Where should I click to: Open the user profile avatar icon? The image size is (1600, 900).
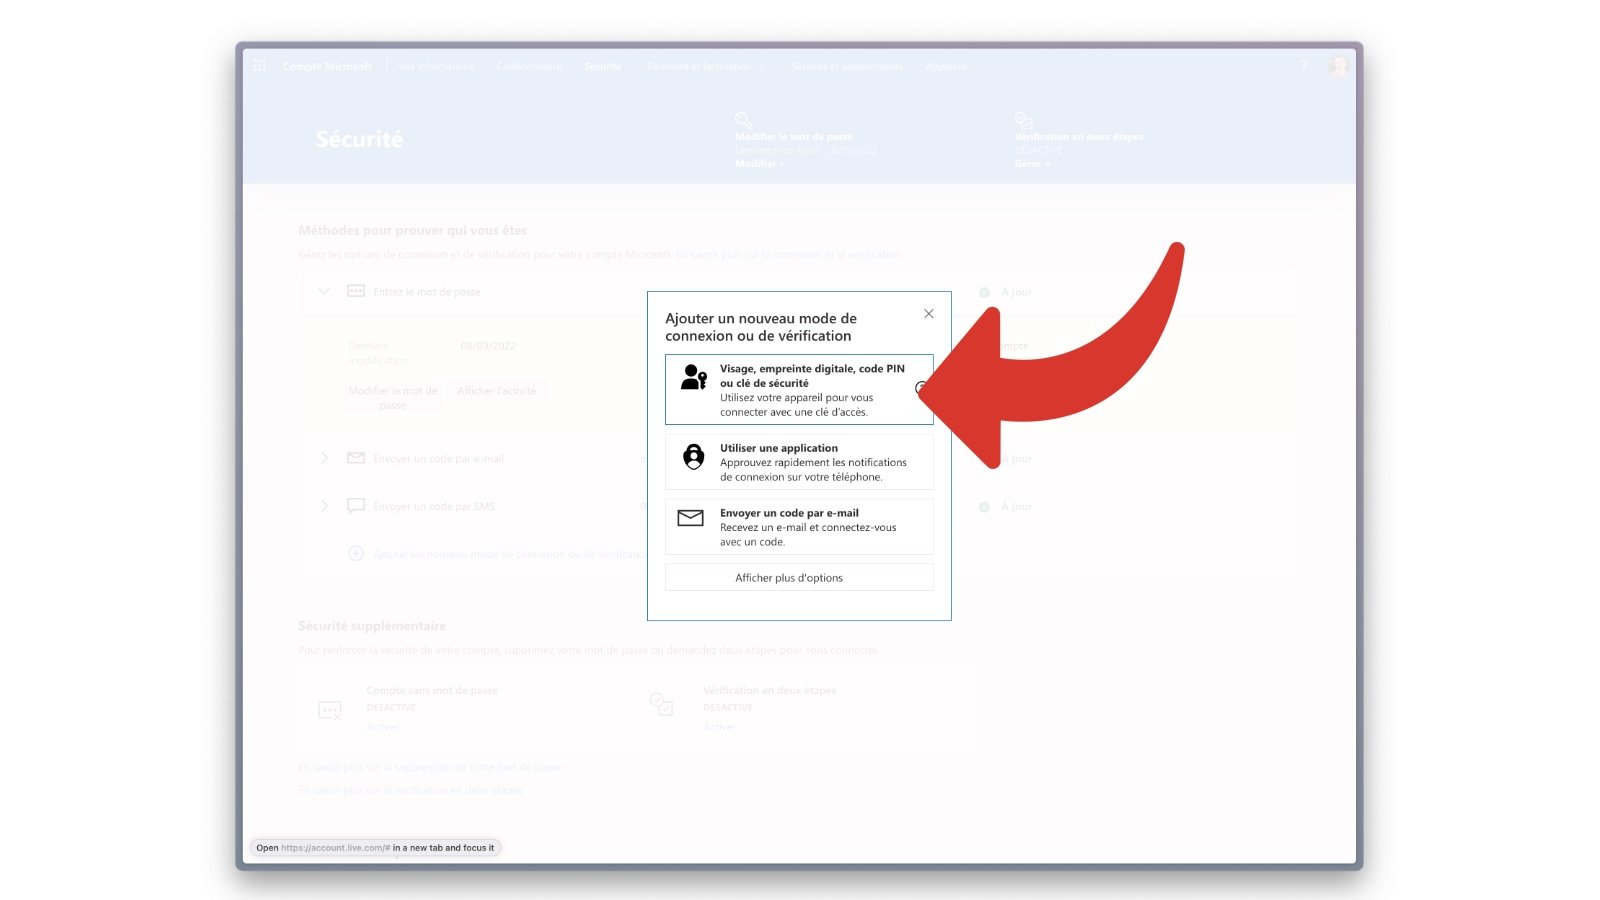[x=1337, y=66]
